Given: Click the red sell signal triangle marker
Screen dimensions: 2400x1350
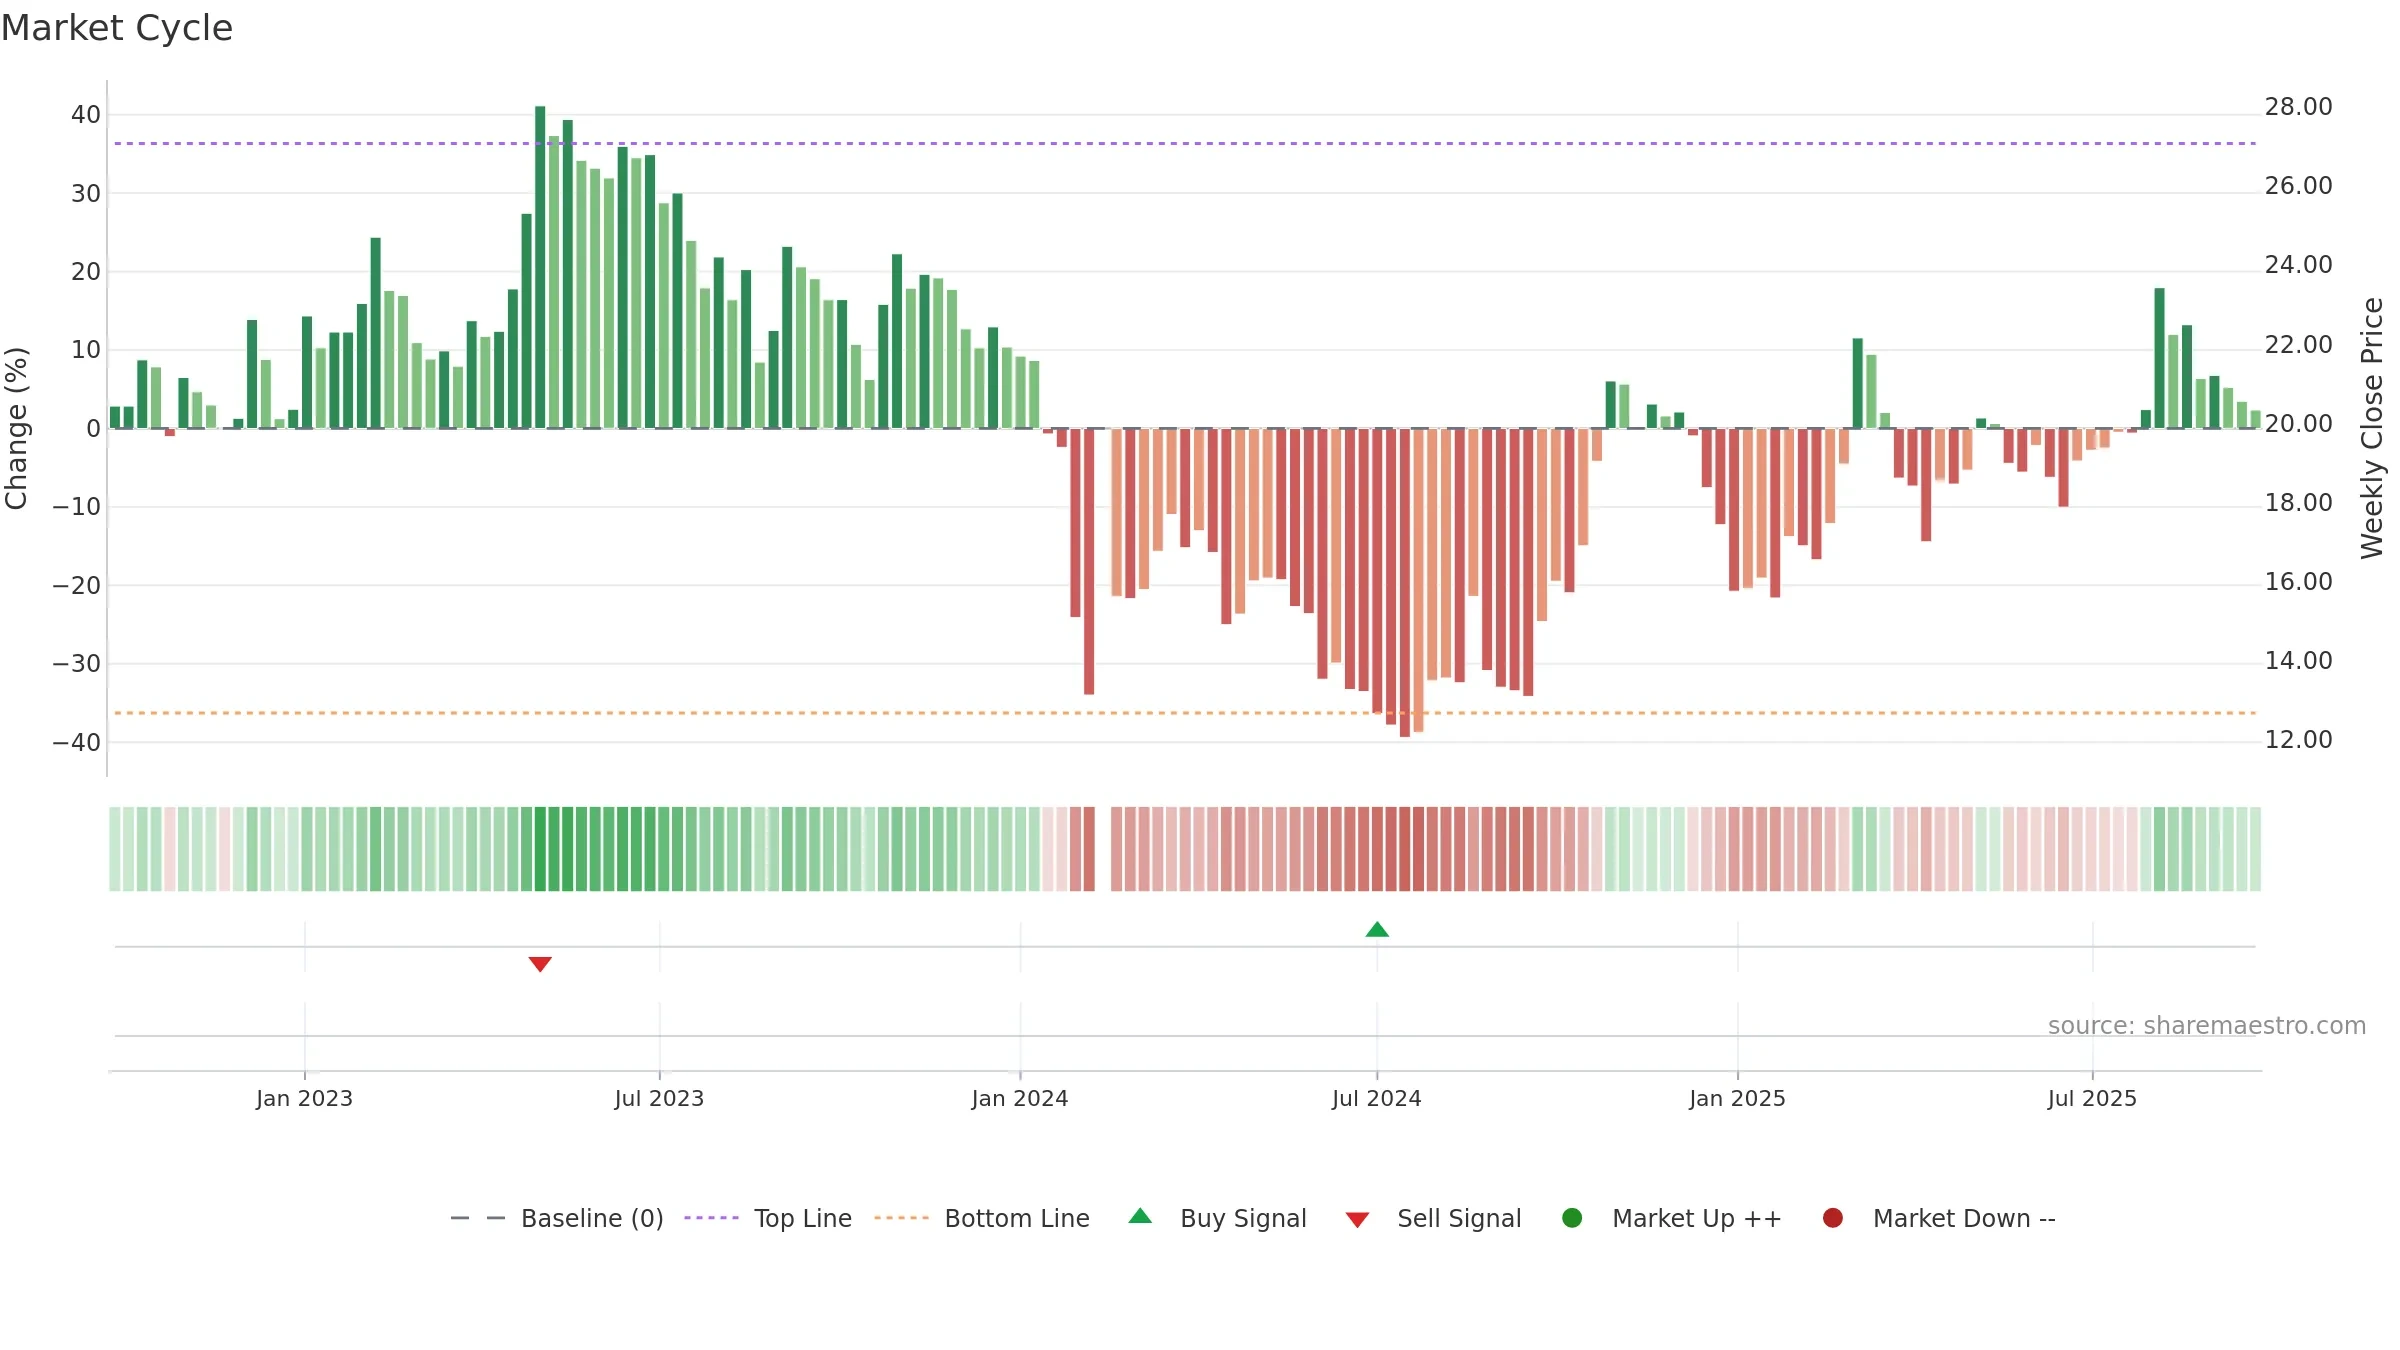Looking at the screenshot, I should point(540,964).
